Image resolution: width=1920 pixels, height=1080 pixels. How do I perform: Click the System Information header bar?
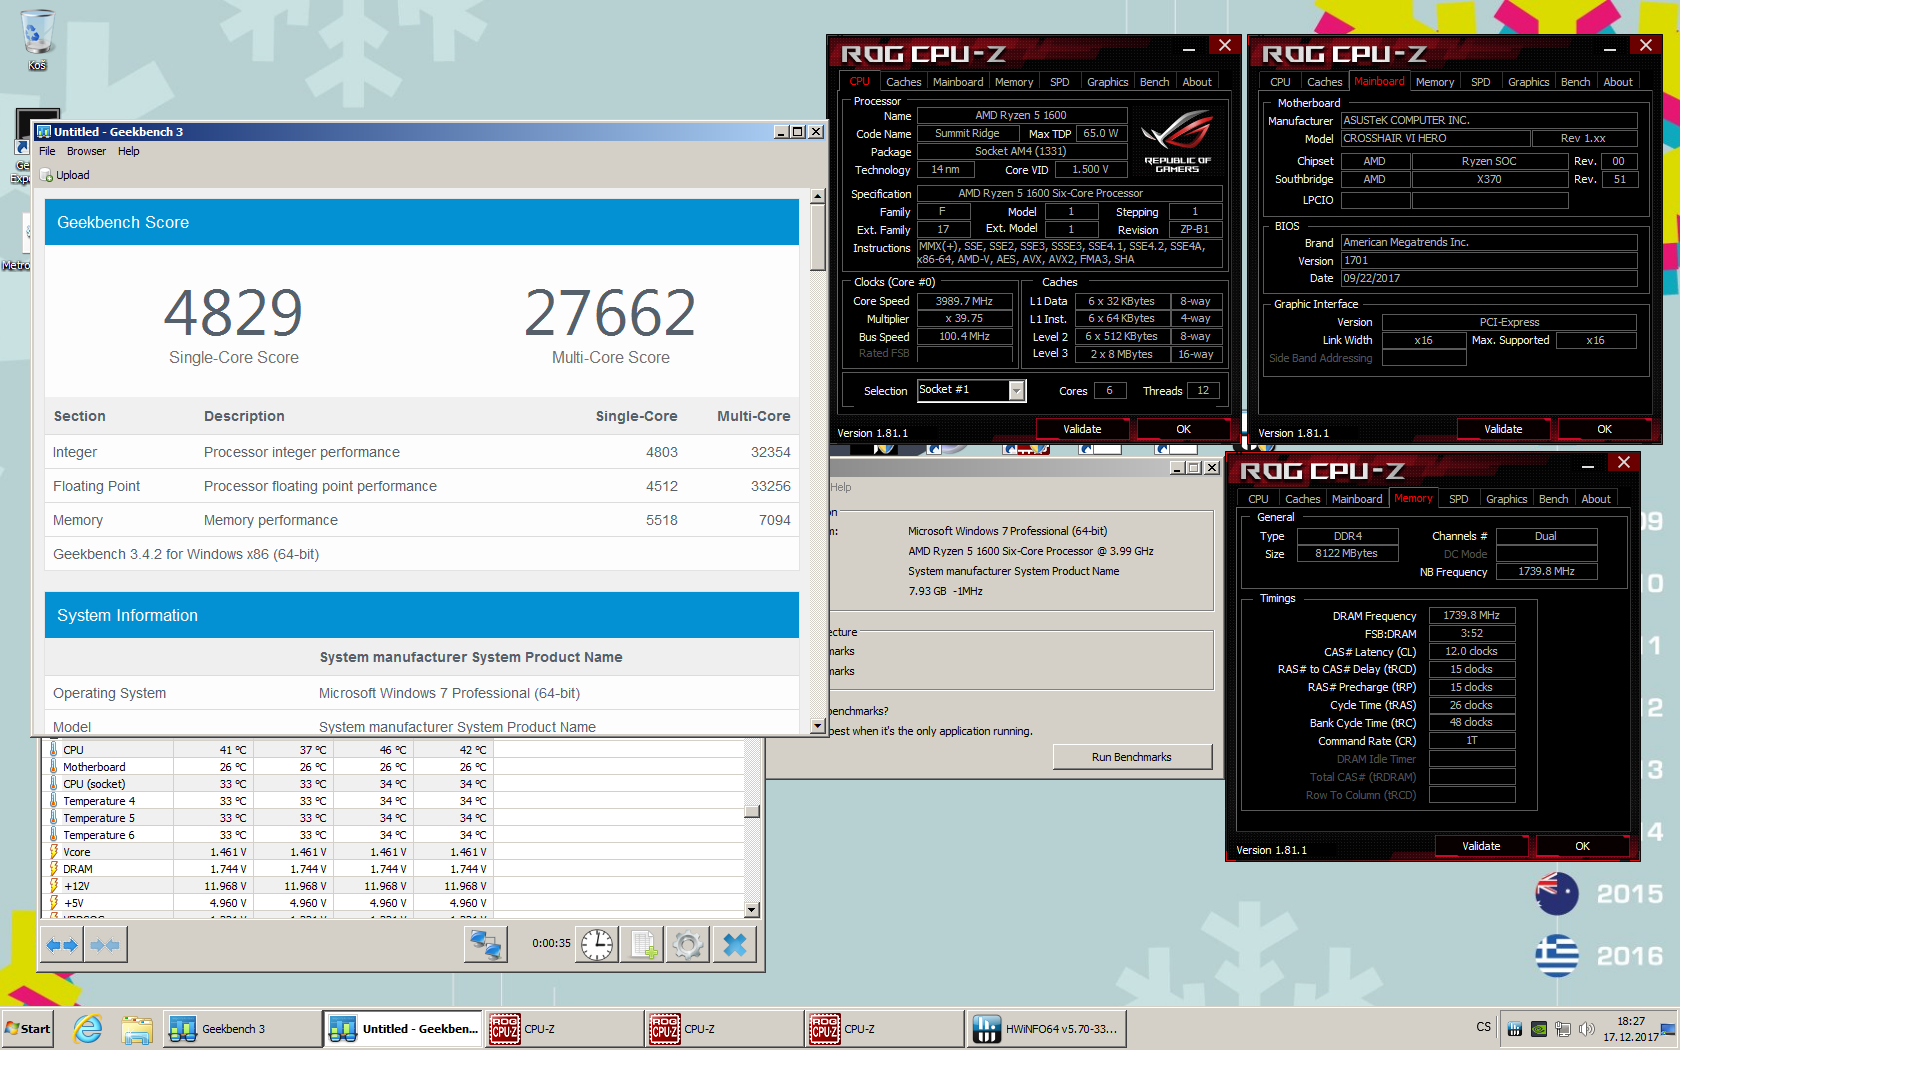[x=421, y=615]
